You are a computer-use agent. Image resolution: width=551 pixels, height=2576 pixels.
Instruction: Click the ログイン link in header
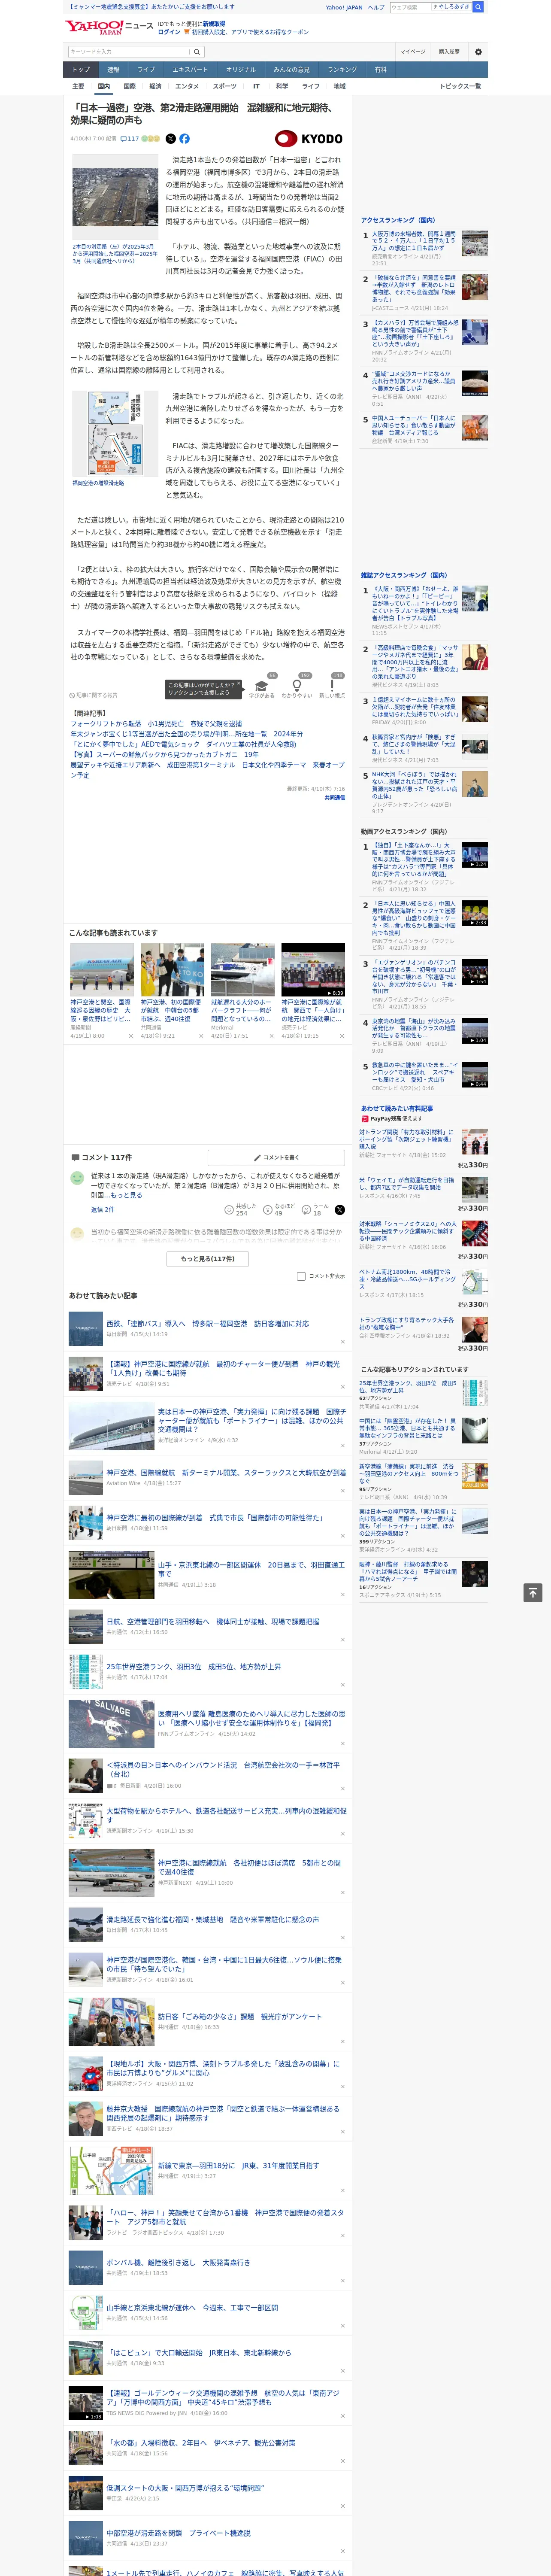point(169,32)
